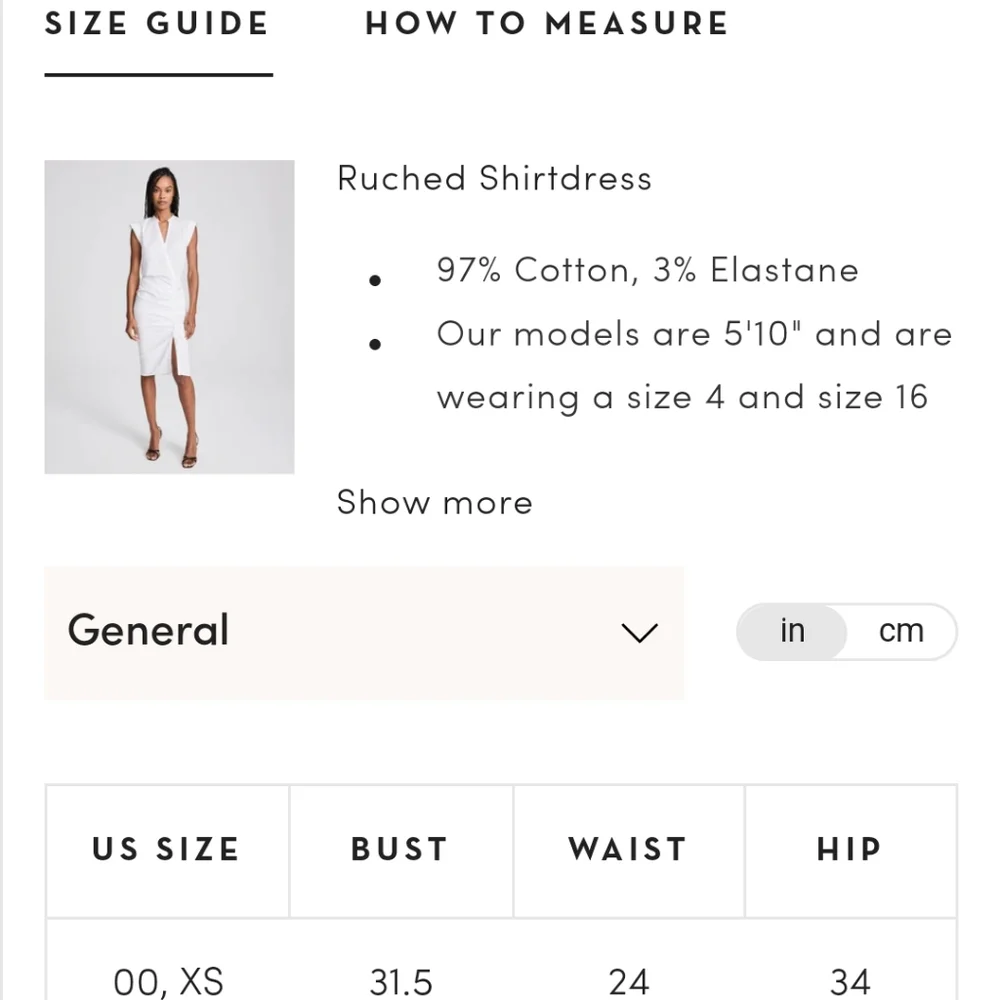1000x1000 pixels.
Task: Collapse the General section header
Action: click(148, 631)
